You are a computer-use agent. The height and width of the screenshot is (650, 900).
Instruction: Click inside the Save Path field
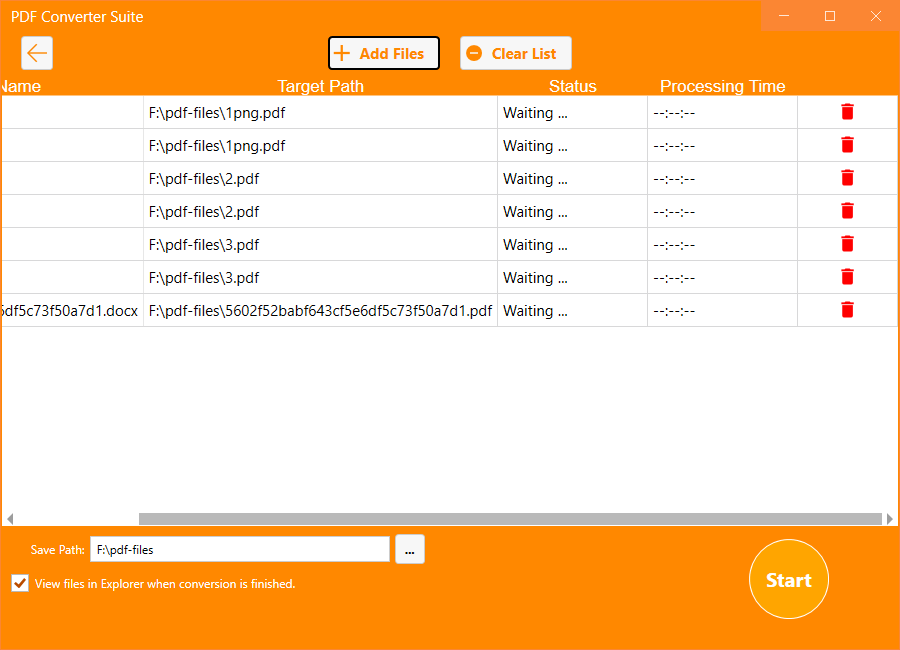click(240, 548)
